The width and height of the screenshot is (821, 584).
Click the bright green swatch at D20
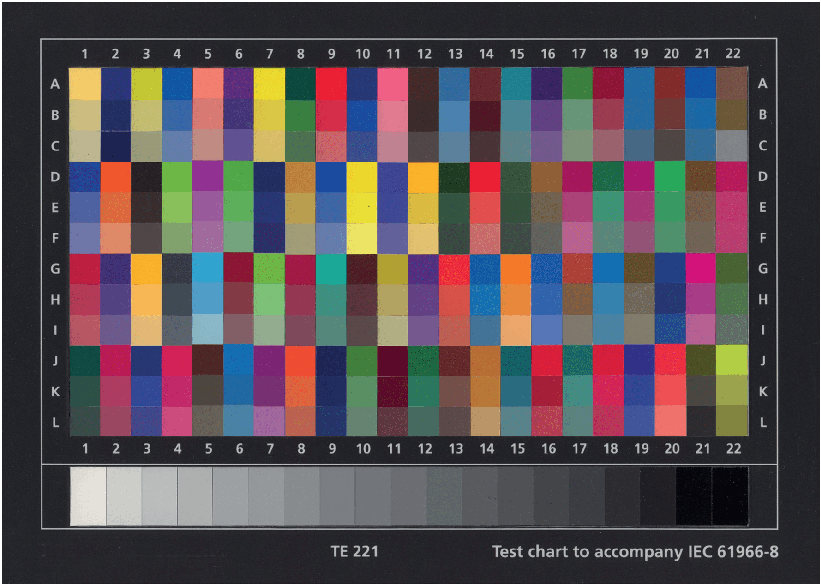point(670,176)
